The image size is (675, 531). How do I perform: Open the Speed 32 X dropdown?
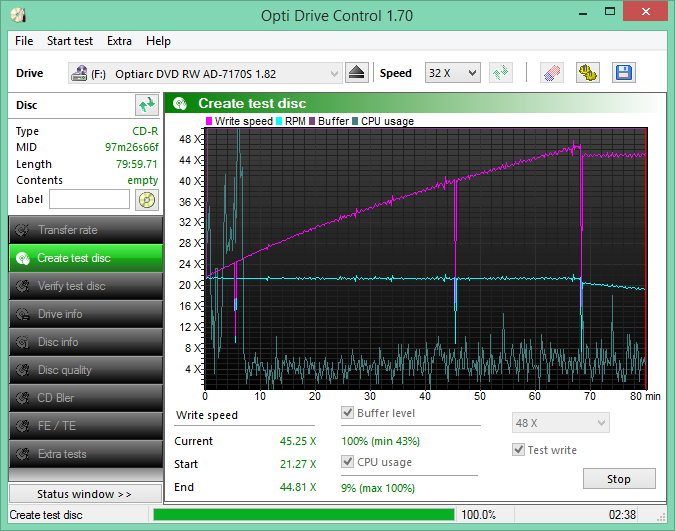452,73
